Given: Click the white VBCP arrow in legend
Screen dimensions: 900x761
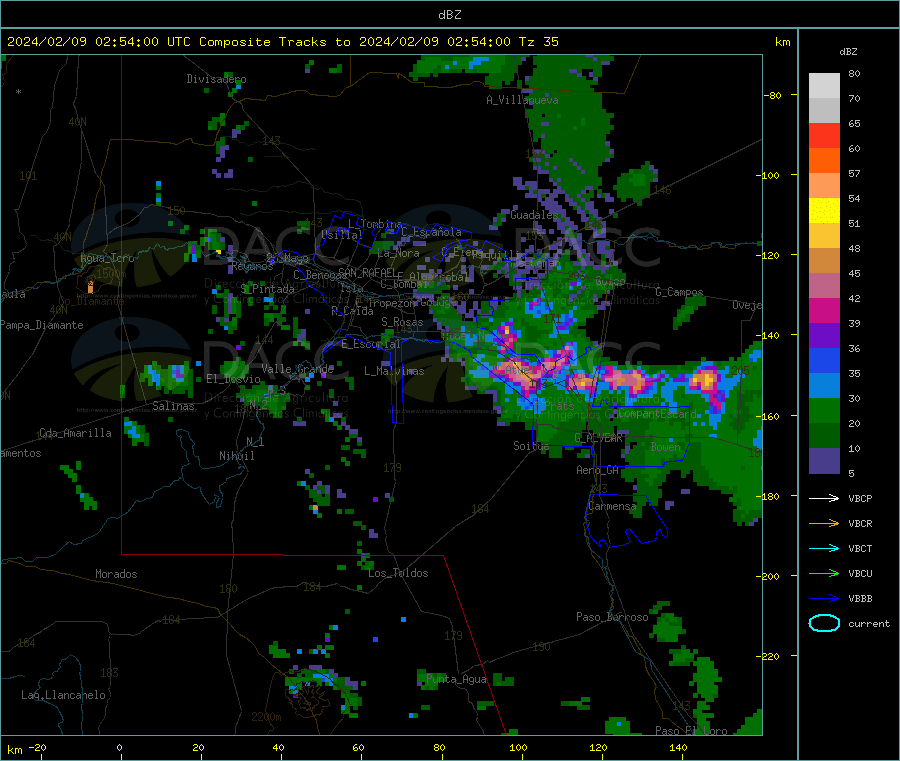Looking at the screenshot, I should click(x=824, y=498).
